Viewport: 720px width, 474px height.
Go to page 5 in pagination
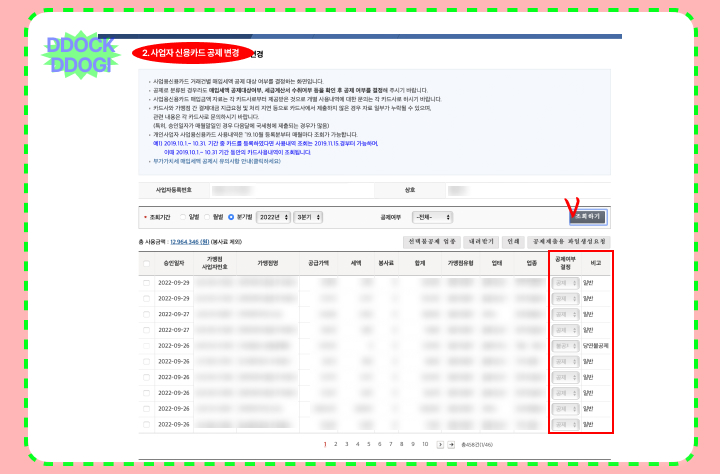369,444
